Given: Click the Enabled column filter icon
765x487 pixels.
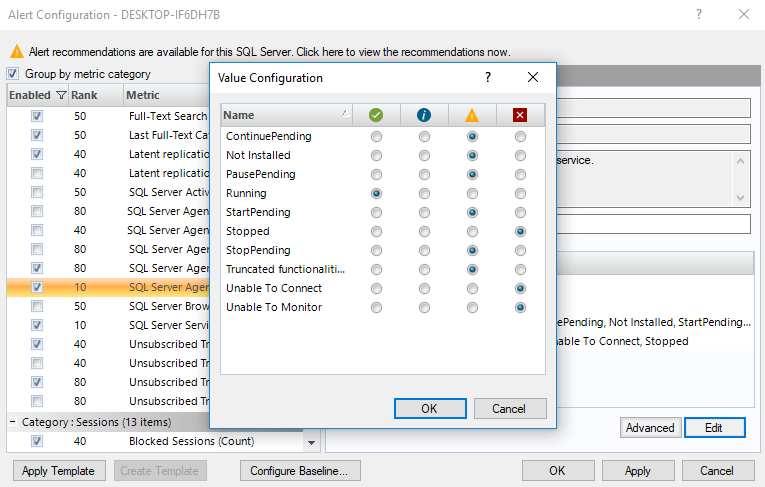Looking at the screenshot, I should [x=61, y=96].
